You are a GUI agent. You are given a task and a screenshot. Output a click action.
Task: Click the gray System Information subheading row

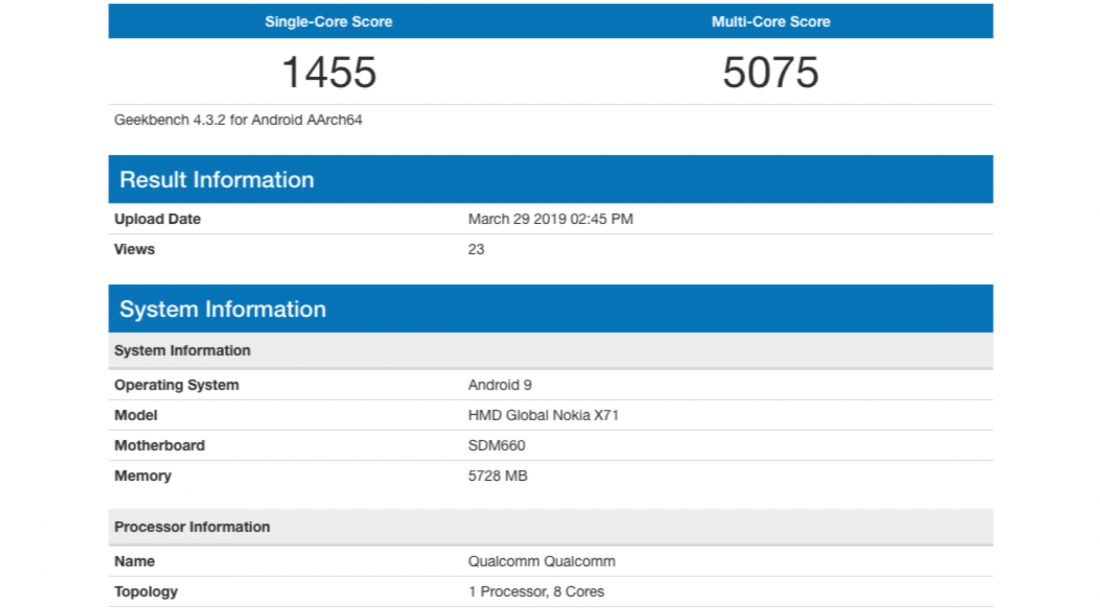click(x=182, y=351)
